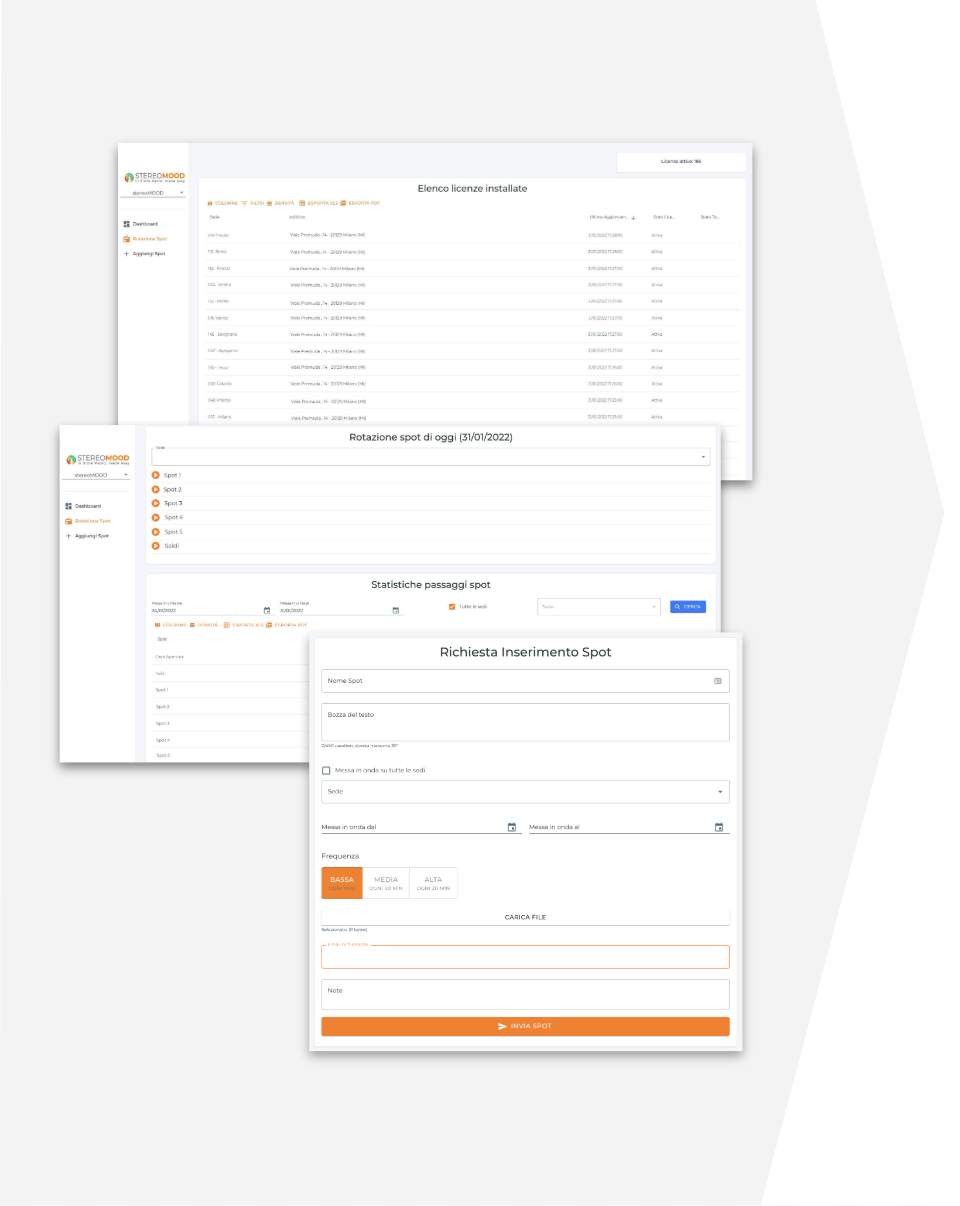Screen dimensions: 960x1206
Task: Open the Sede dropdown in spot request form
Action: 719,791
